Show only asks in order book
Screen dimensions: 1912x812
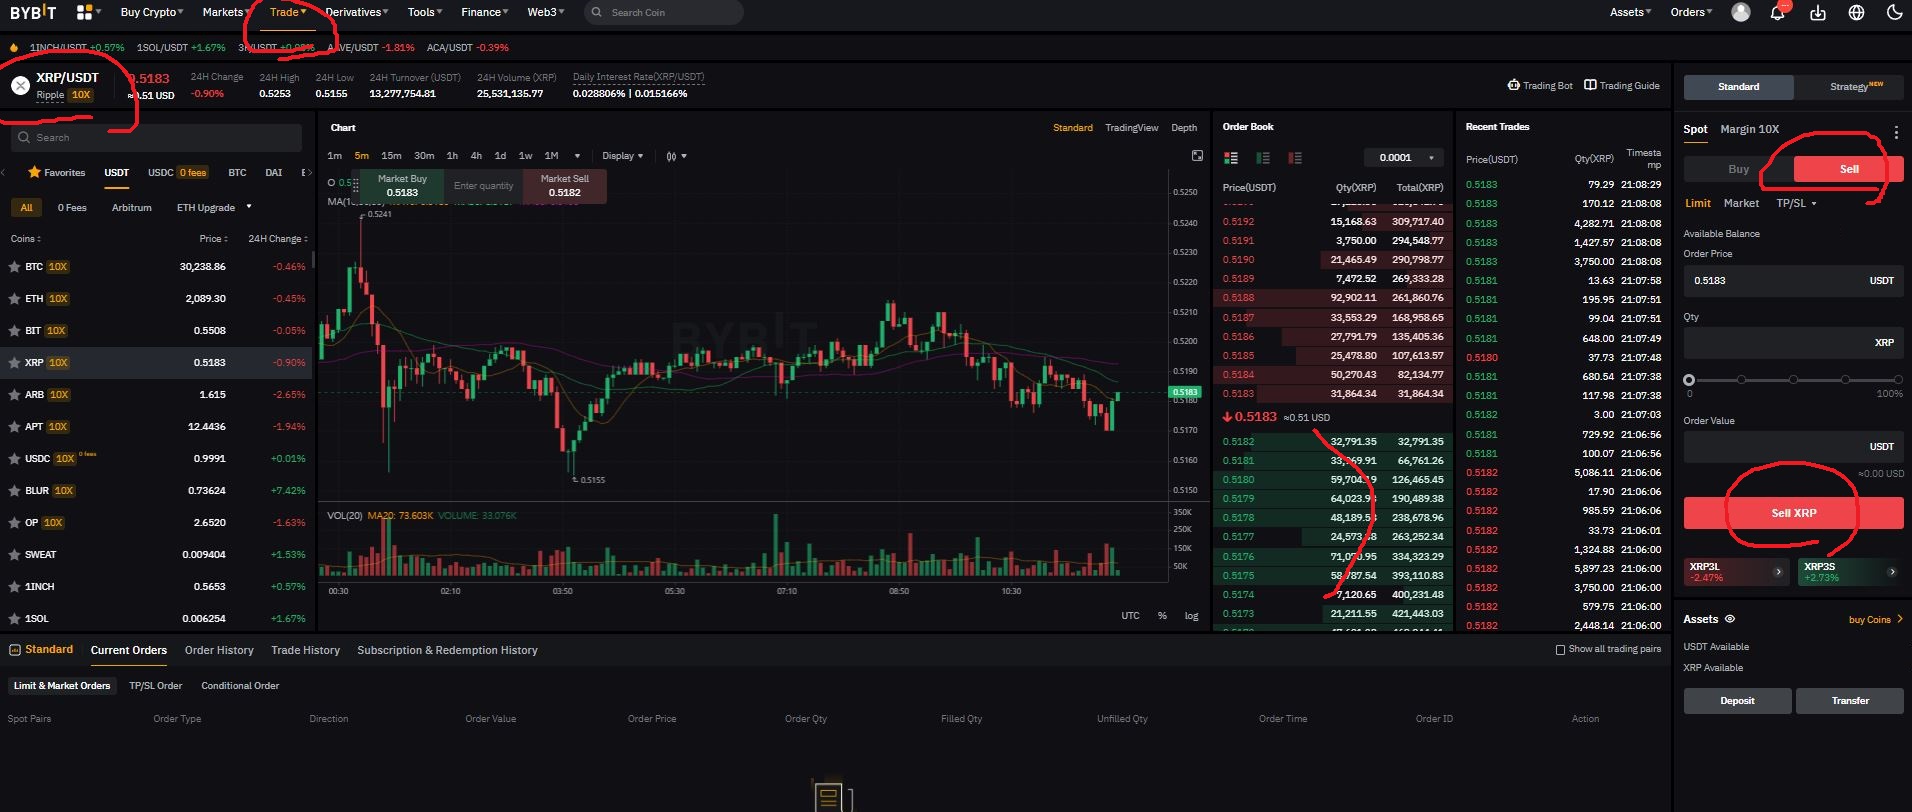(x=1295, y=158)
